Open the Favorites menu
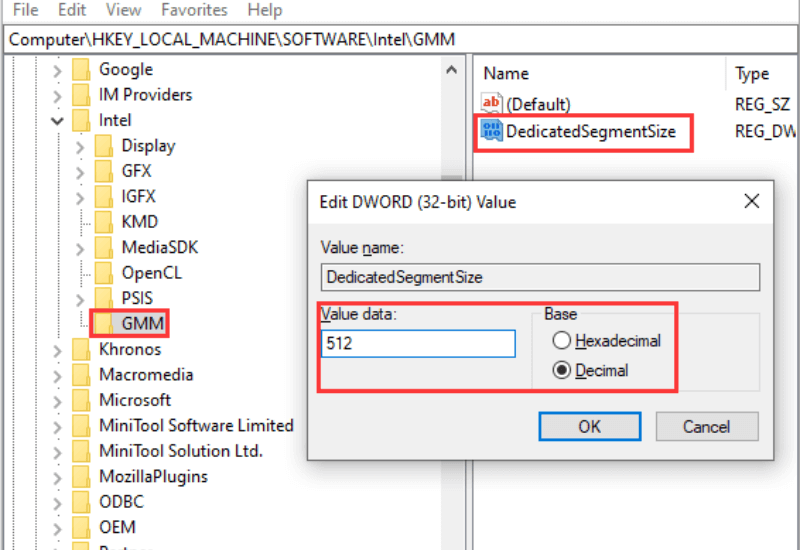Viewport: 800px width, 550px height. 193,10
